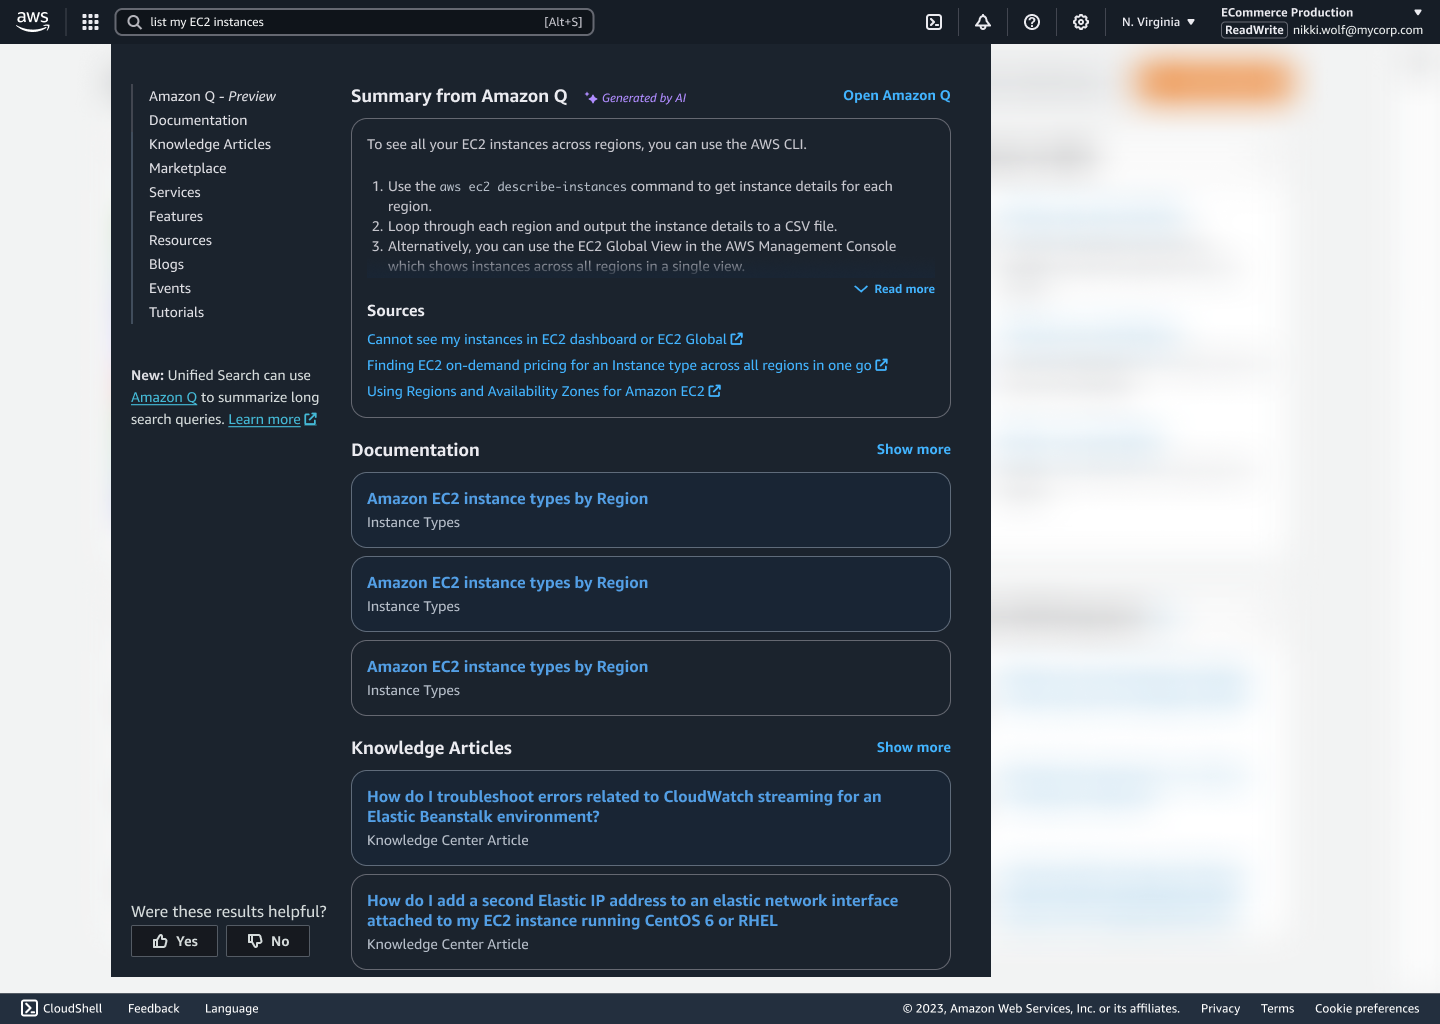The image size is (1440, 1024).
Task: Click Feedback in the footer
Action: click(154, 1008)
